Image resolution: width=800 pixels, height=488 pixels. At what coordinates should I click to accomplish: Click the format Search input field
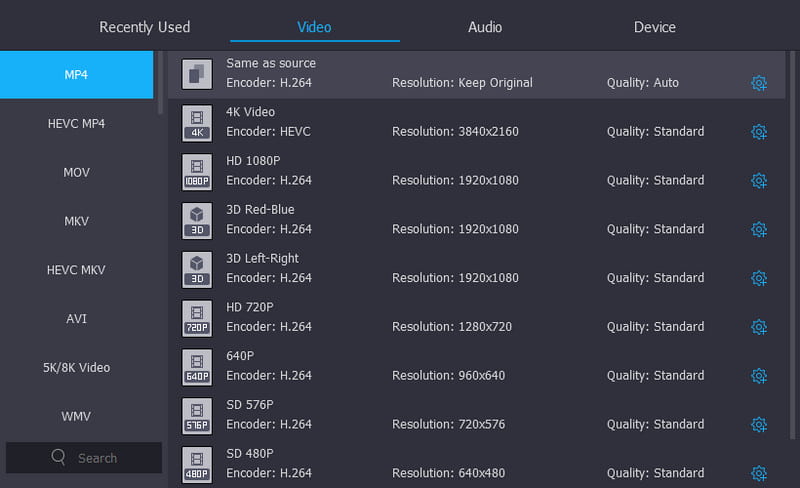98,458
